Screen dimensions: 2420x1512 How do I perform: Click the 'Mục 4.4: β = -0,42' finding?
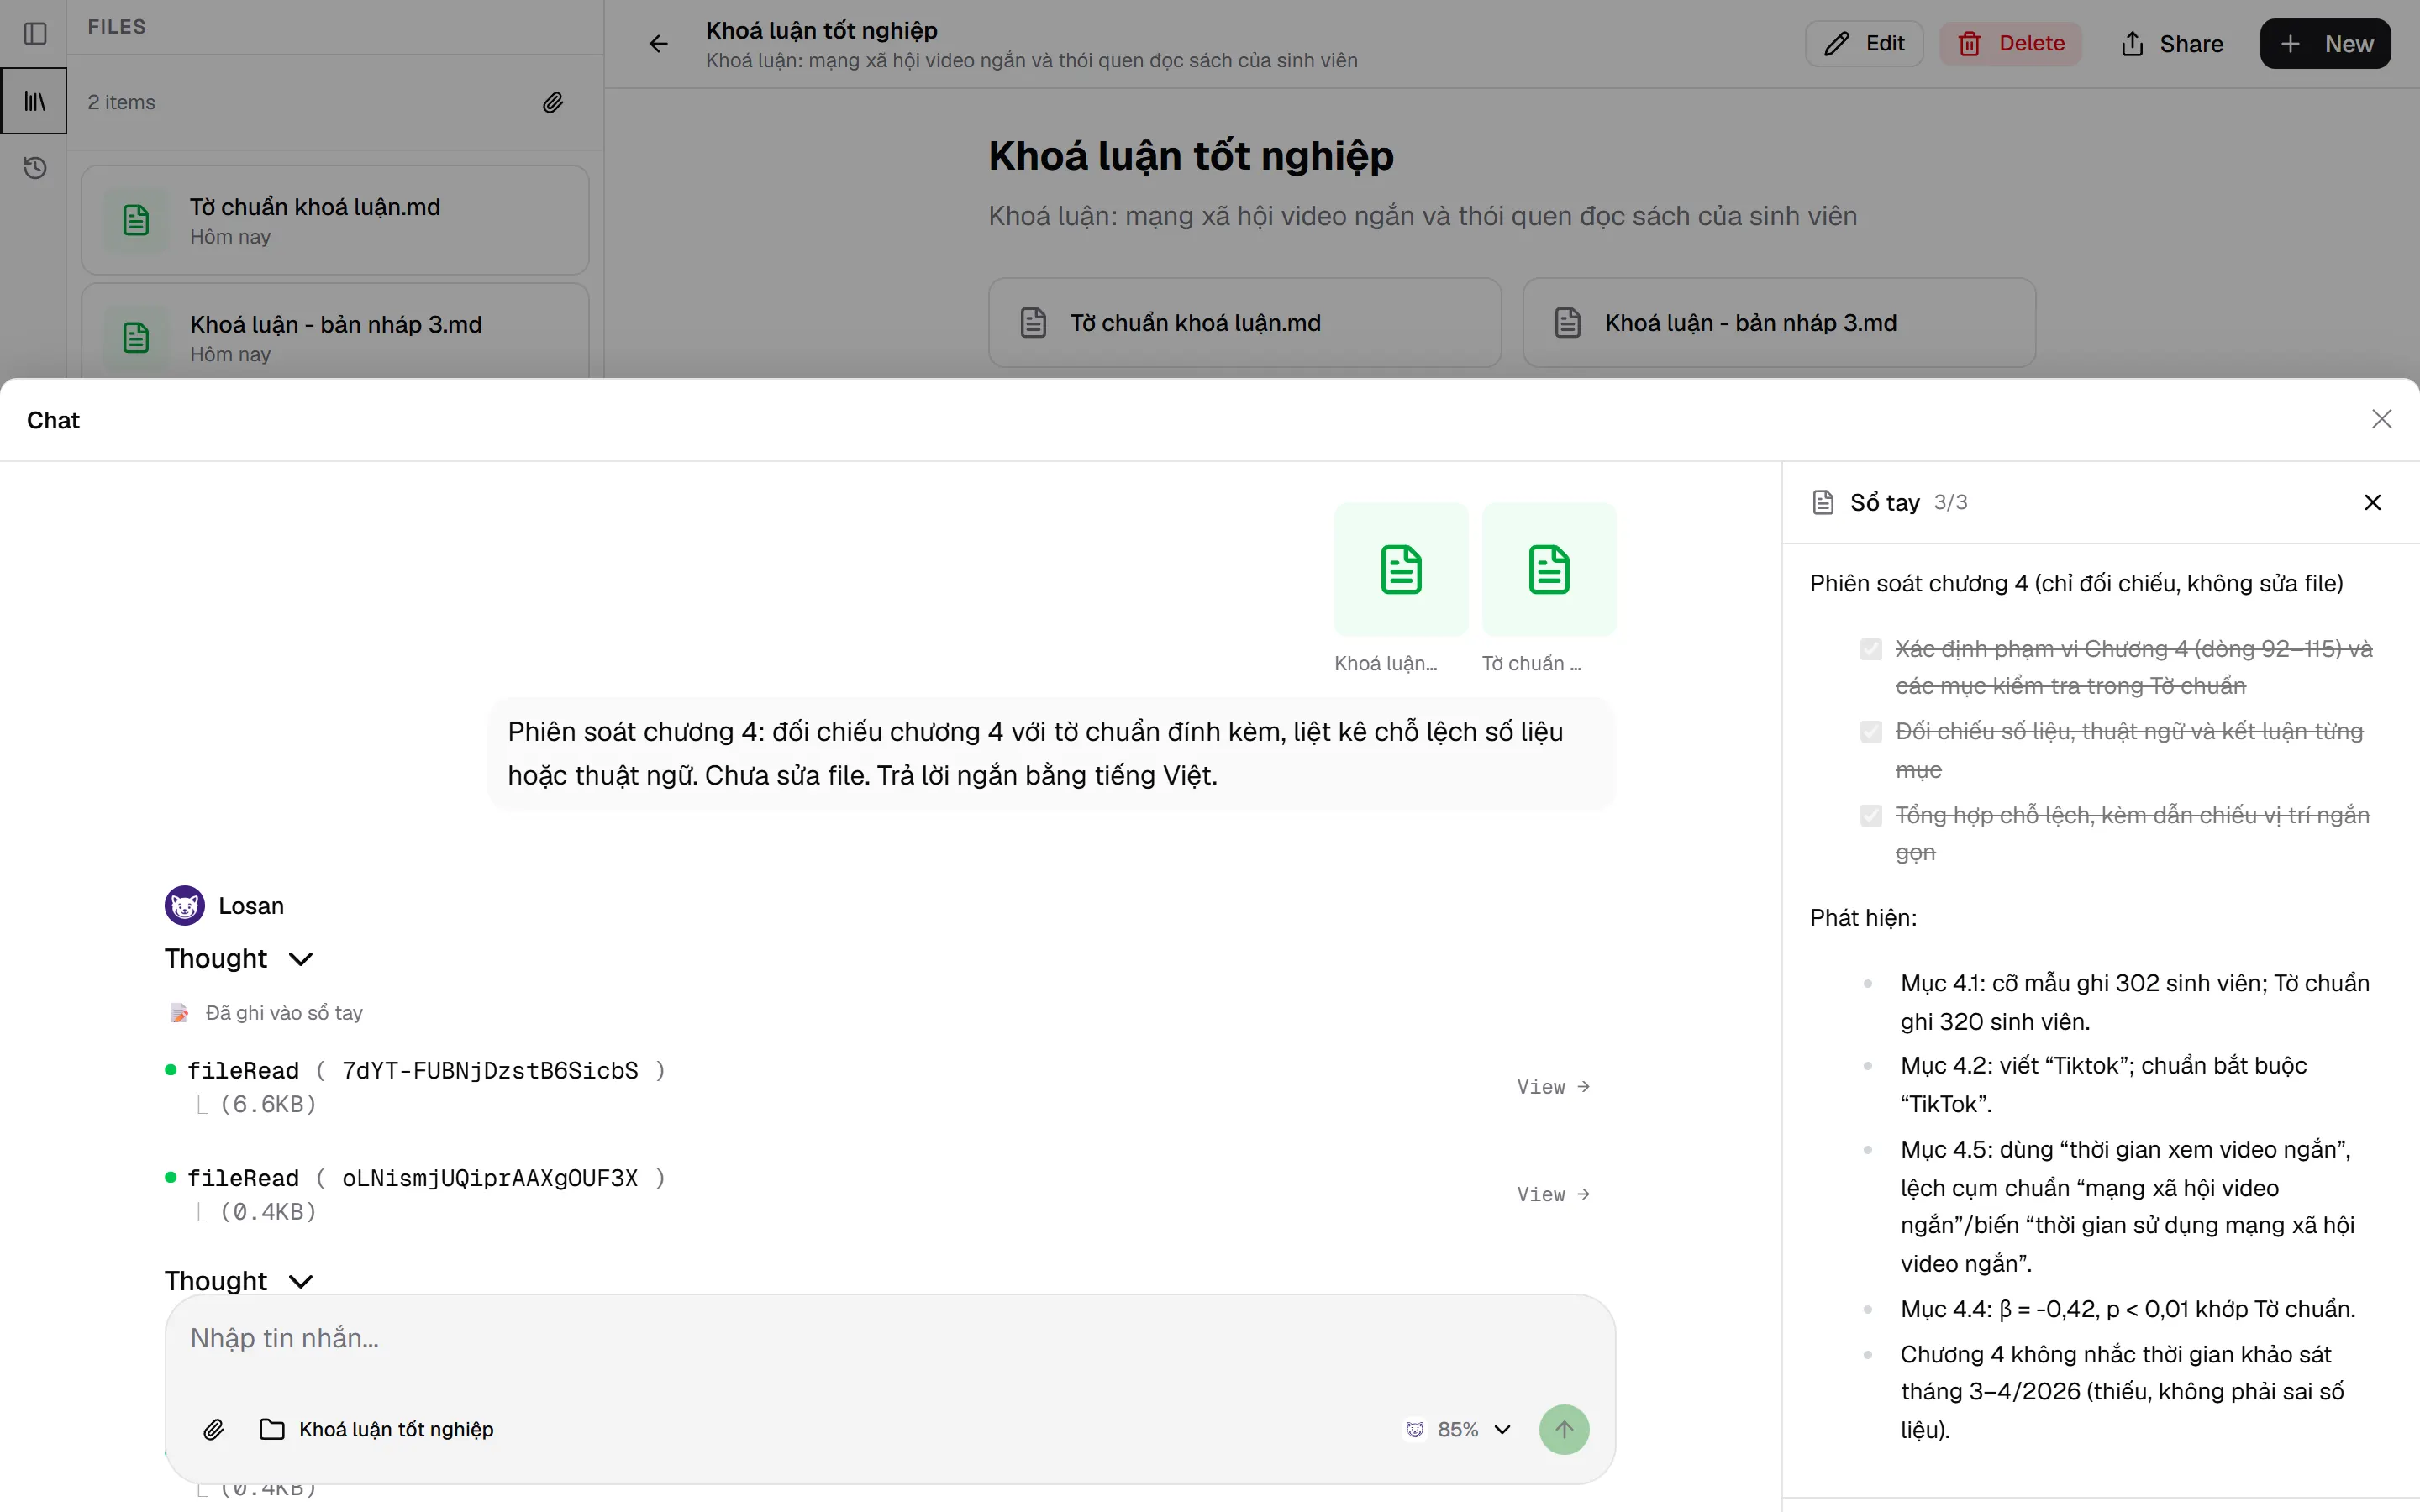[x=2128, y=1309]
